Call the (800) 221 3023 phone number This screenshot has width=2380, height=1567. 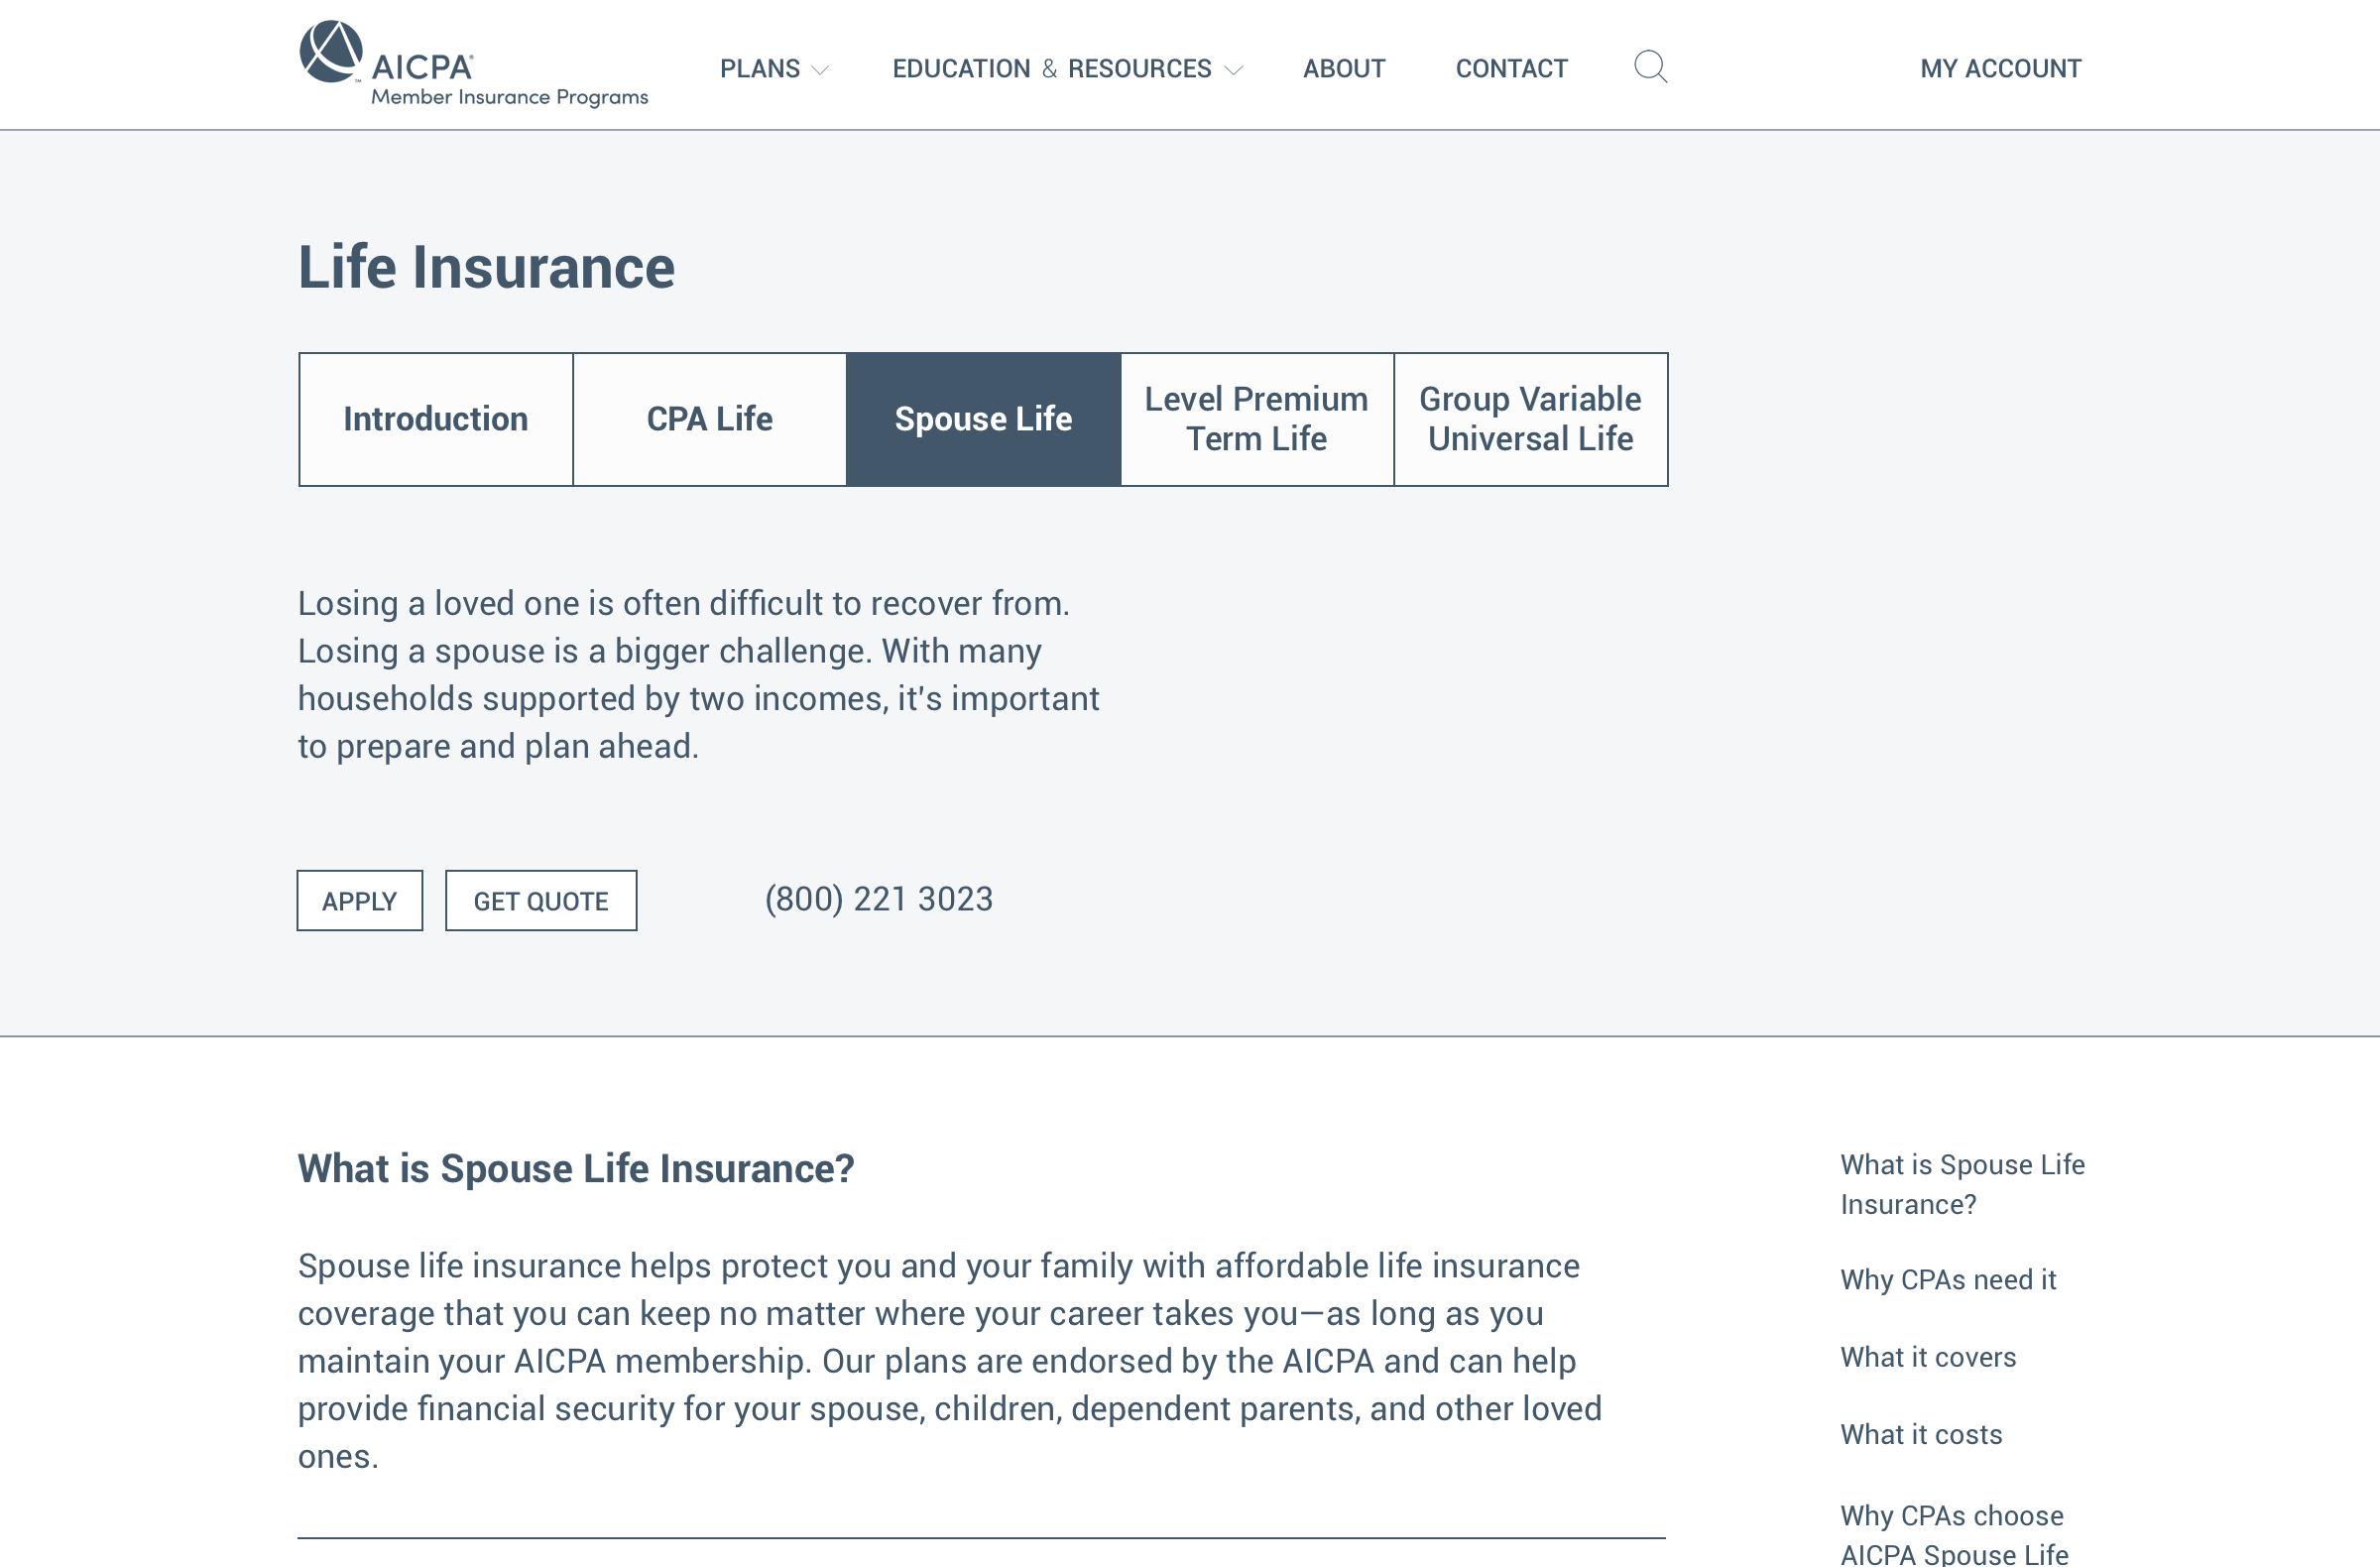click(878, 899)
